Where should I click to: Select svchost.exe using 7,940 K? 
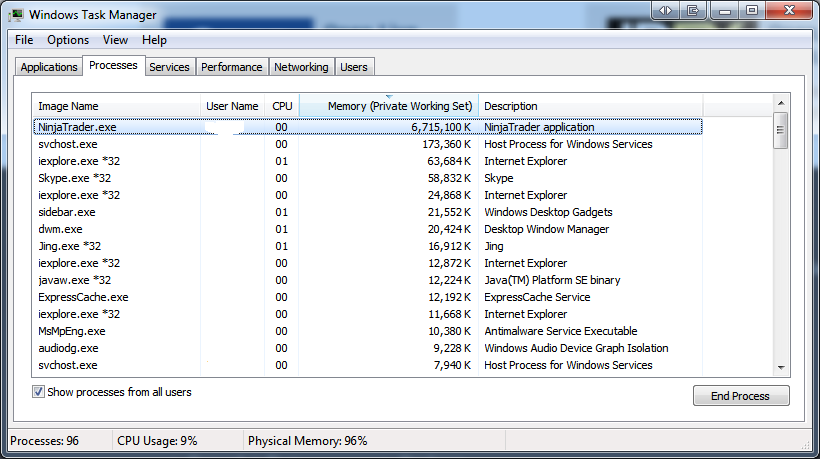click(368, 365)
